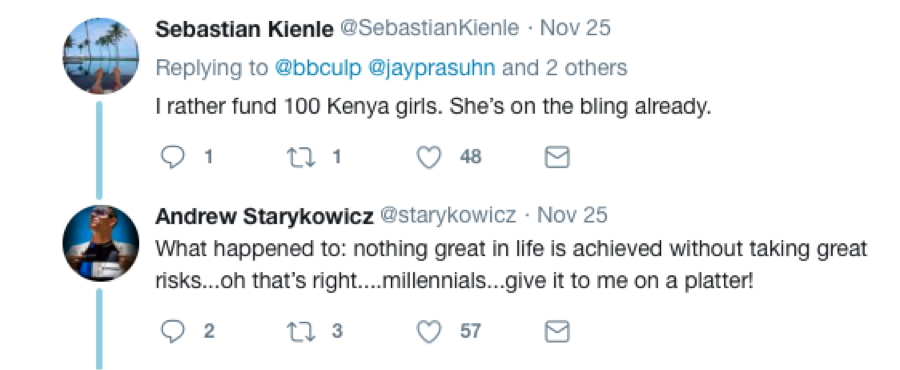Open the @starykowicz handle

(x=448, y=216)
